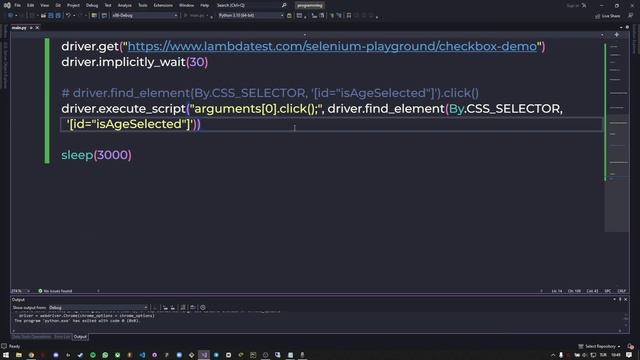Click the feedback icon beside Live Share
640x360 pixels.
coord(630,16)
